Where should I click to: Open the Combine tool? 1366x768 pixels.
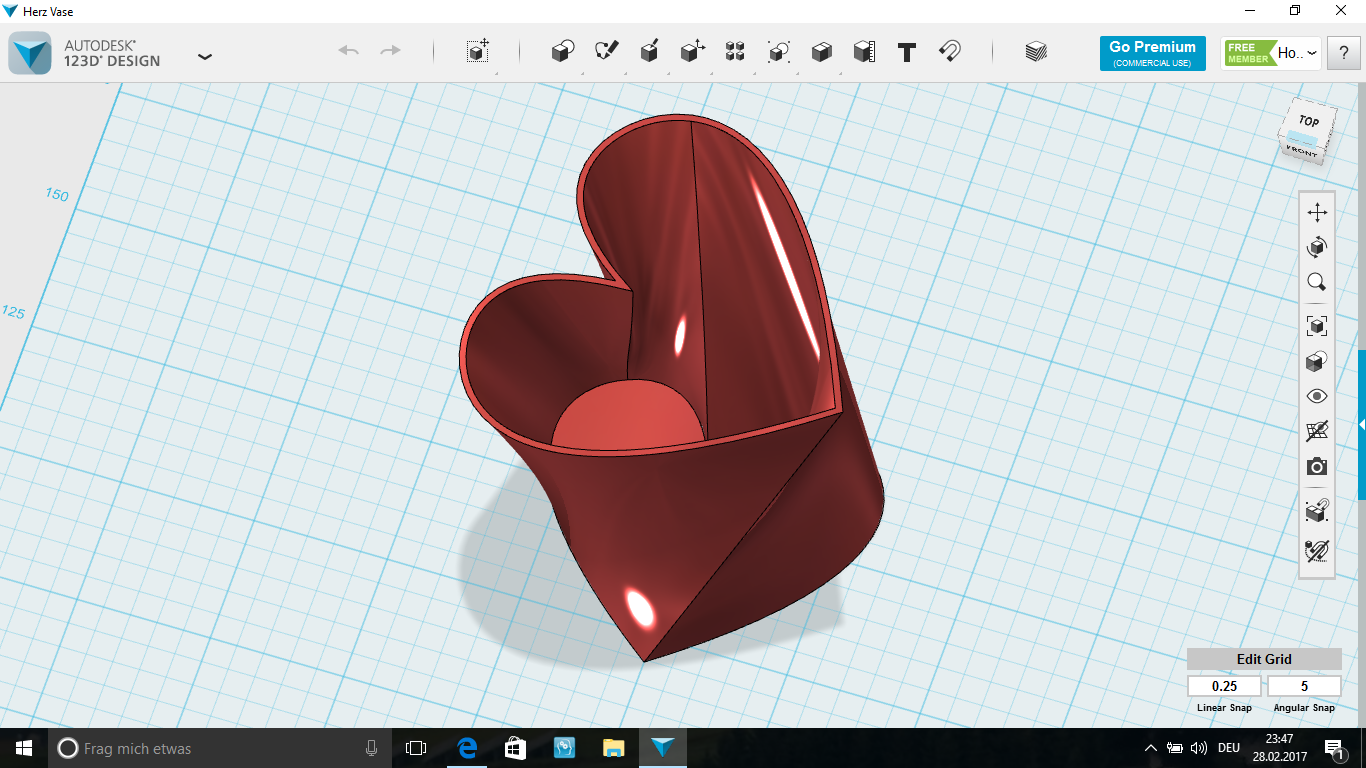[x=822, y=51]
